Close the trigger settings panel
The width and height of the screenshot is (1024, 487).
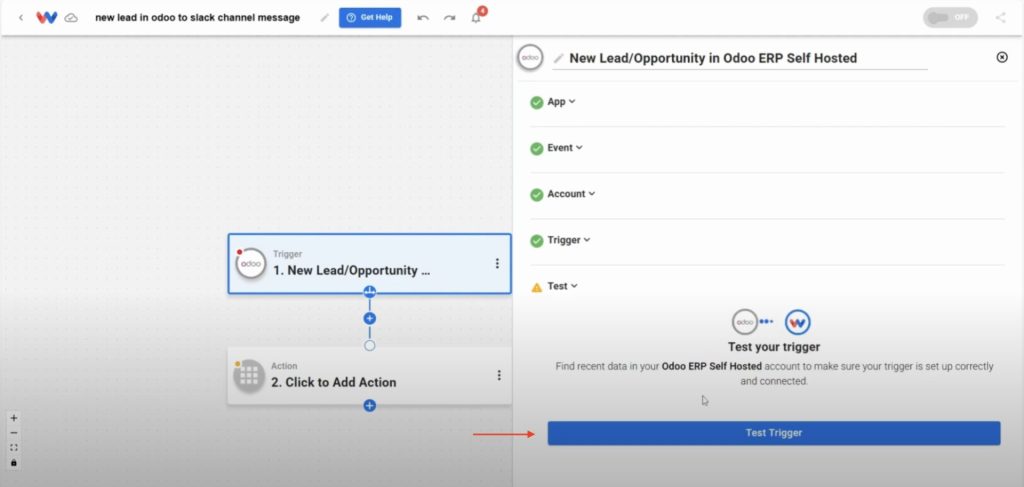pos(1002,57)
